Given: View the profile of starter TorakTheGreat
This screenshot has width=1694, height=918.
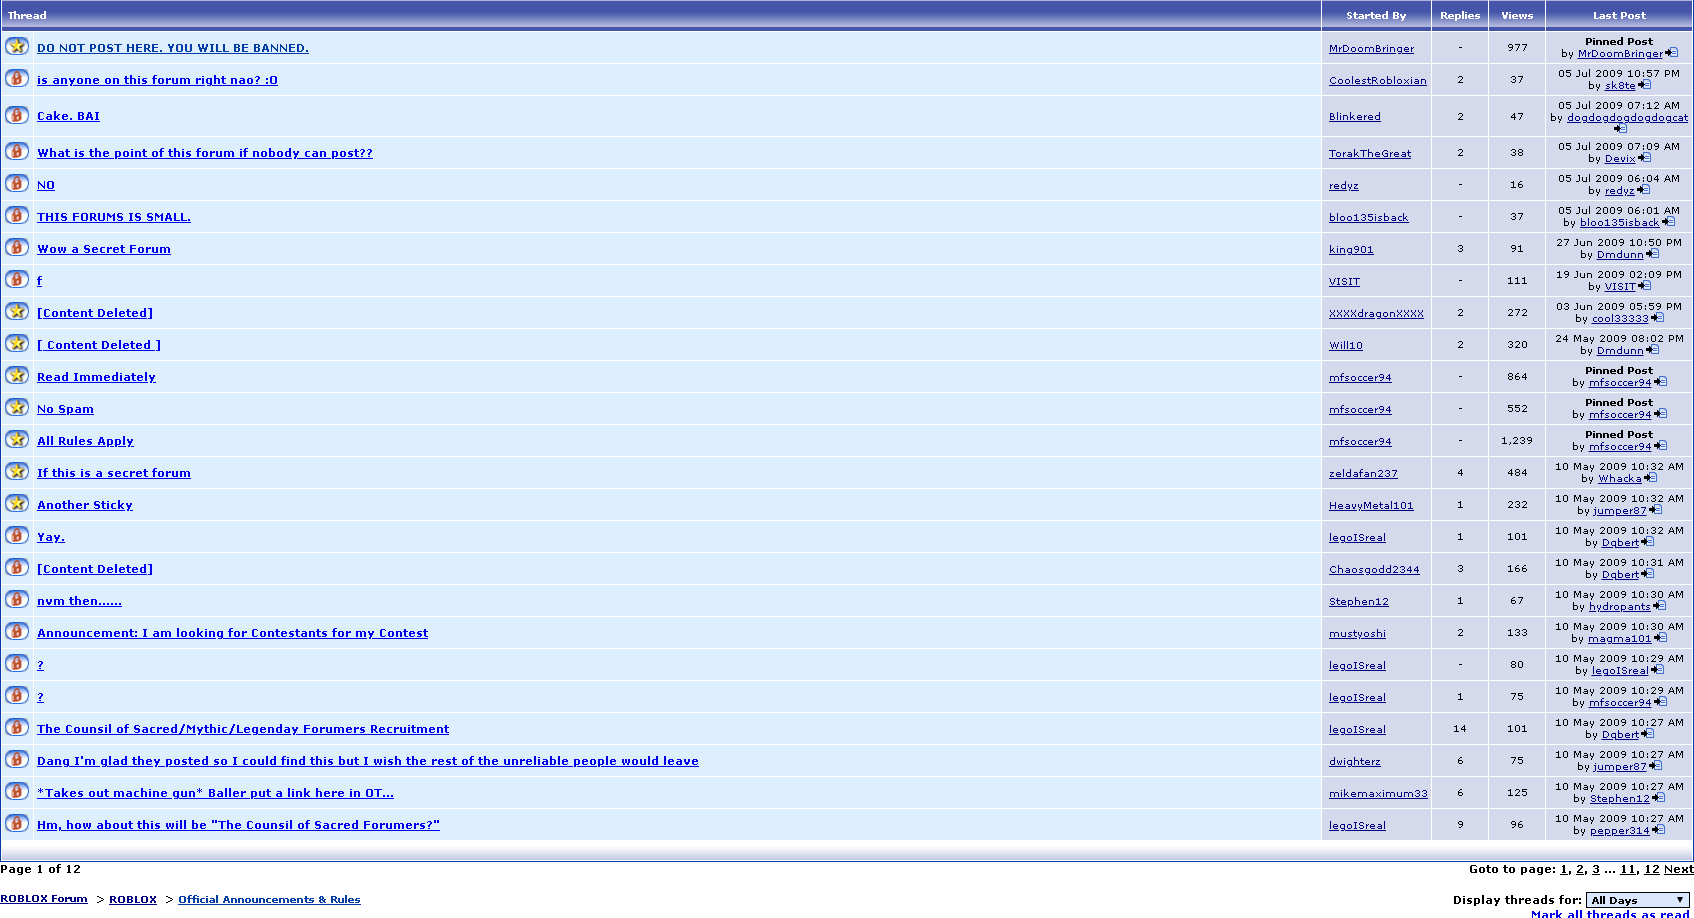Looking at the screenshot, I should point(1370,153).
